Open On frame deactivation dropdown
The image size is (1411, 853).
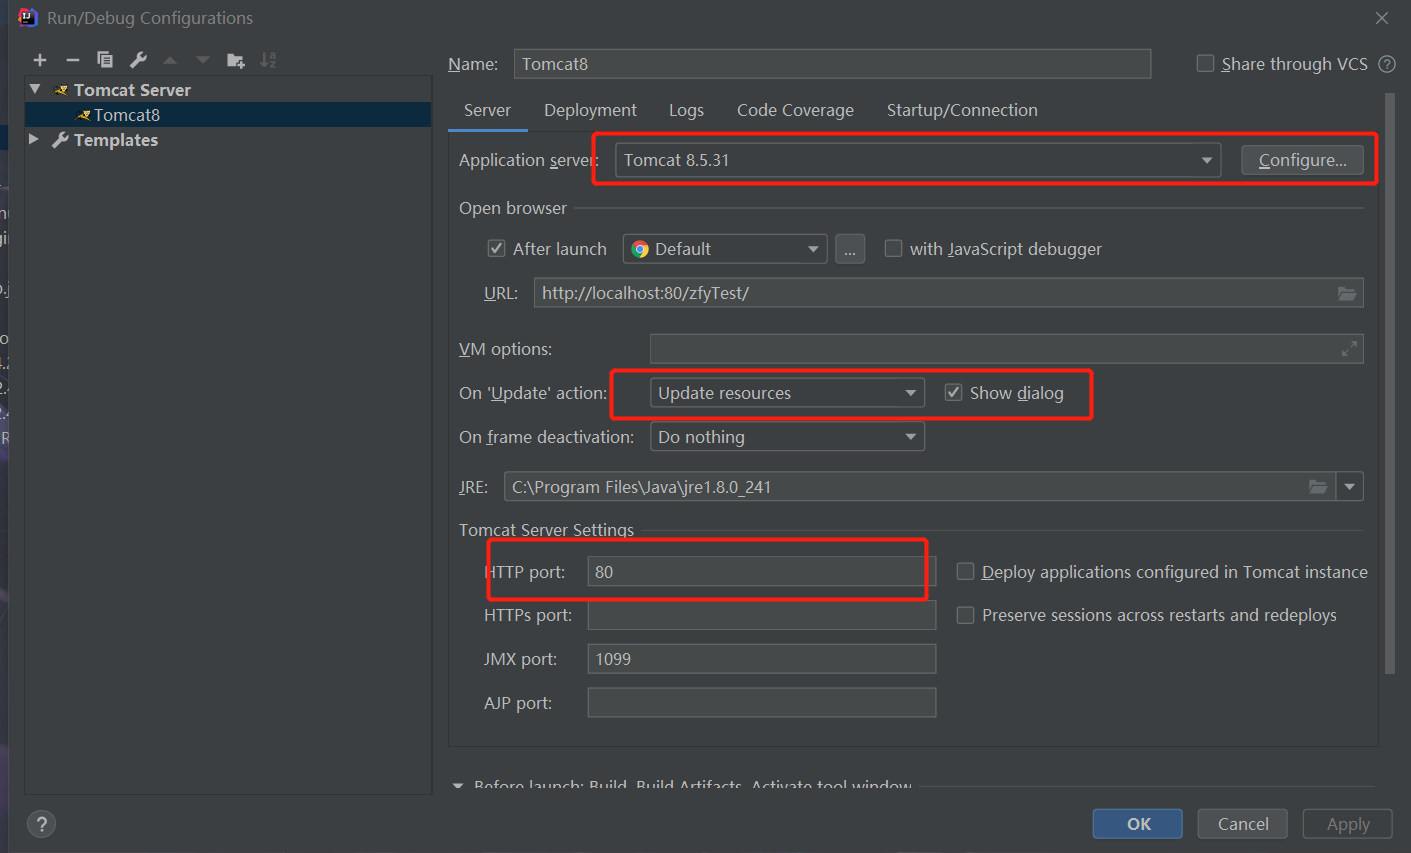pyautogui.click(x=787, y=437)
